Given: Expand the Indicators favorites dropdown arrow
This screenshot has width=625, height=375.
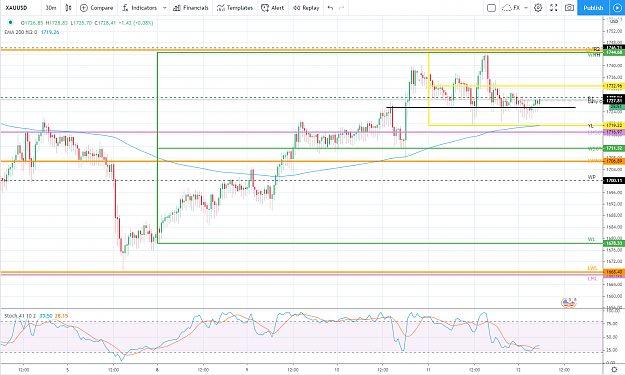Looking at the screenshot, I should (x=164, y=8).
